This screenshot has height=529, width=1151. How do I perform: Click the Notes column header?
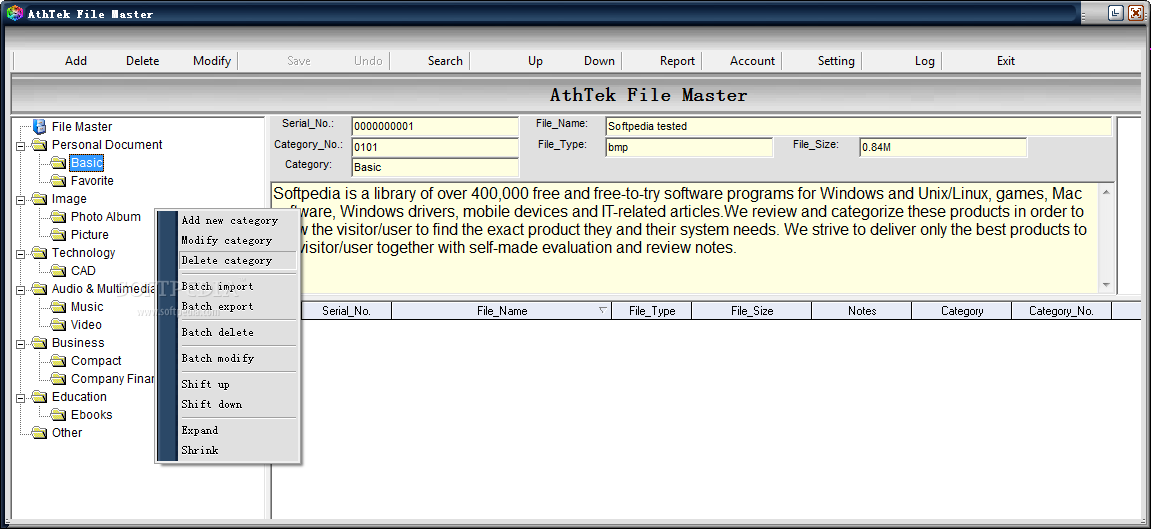pos(862,311)
